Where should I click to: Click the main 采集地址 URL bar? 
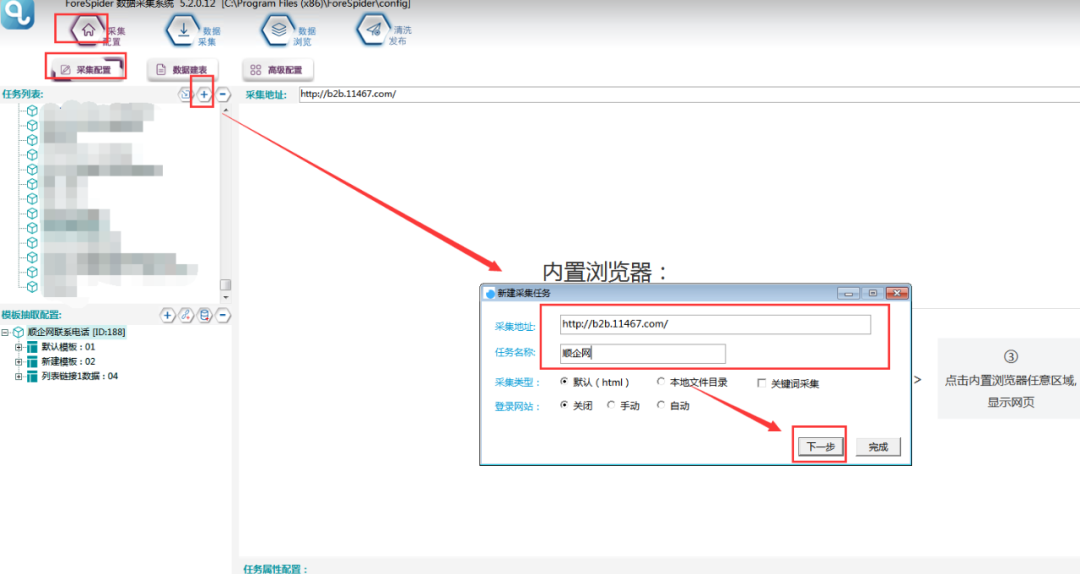[689, 94]
